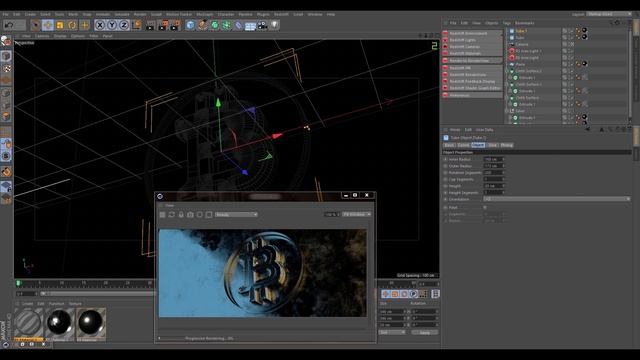Toggle the Y axis lock

tap(112, 25)
